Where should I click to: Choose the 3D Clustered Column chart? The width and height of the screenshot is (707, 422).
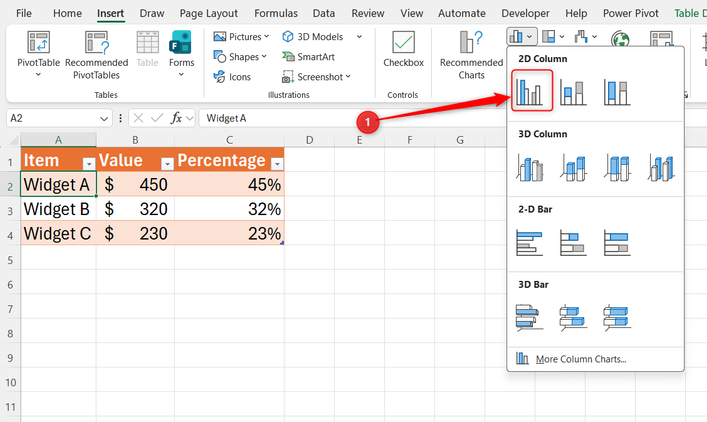point(529,167)
